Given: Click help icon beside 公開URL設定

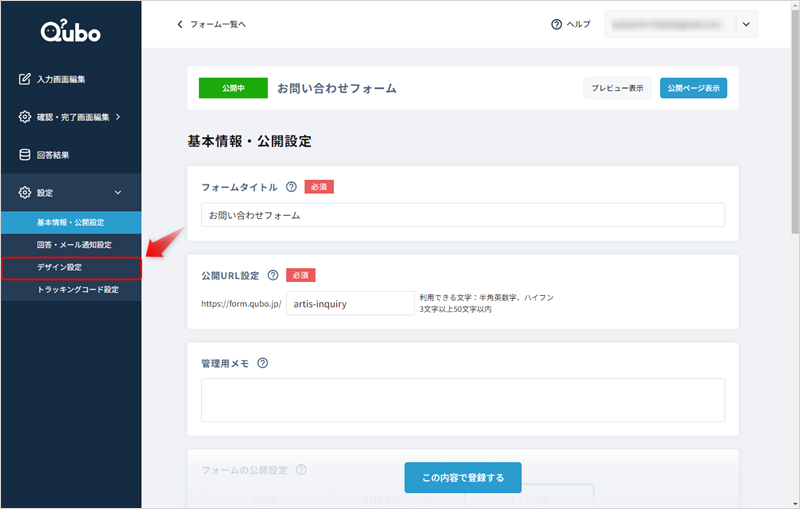Looking at the screenshot, I should [273, 275].
